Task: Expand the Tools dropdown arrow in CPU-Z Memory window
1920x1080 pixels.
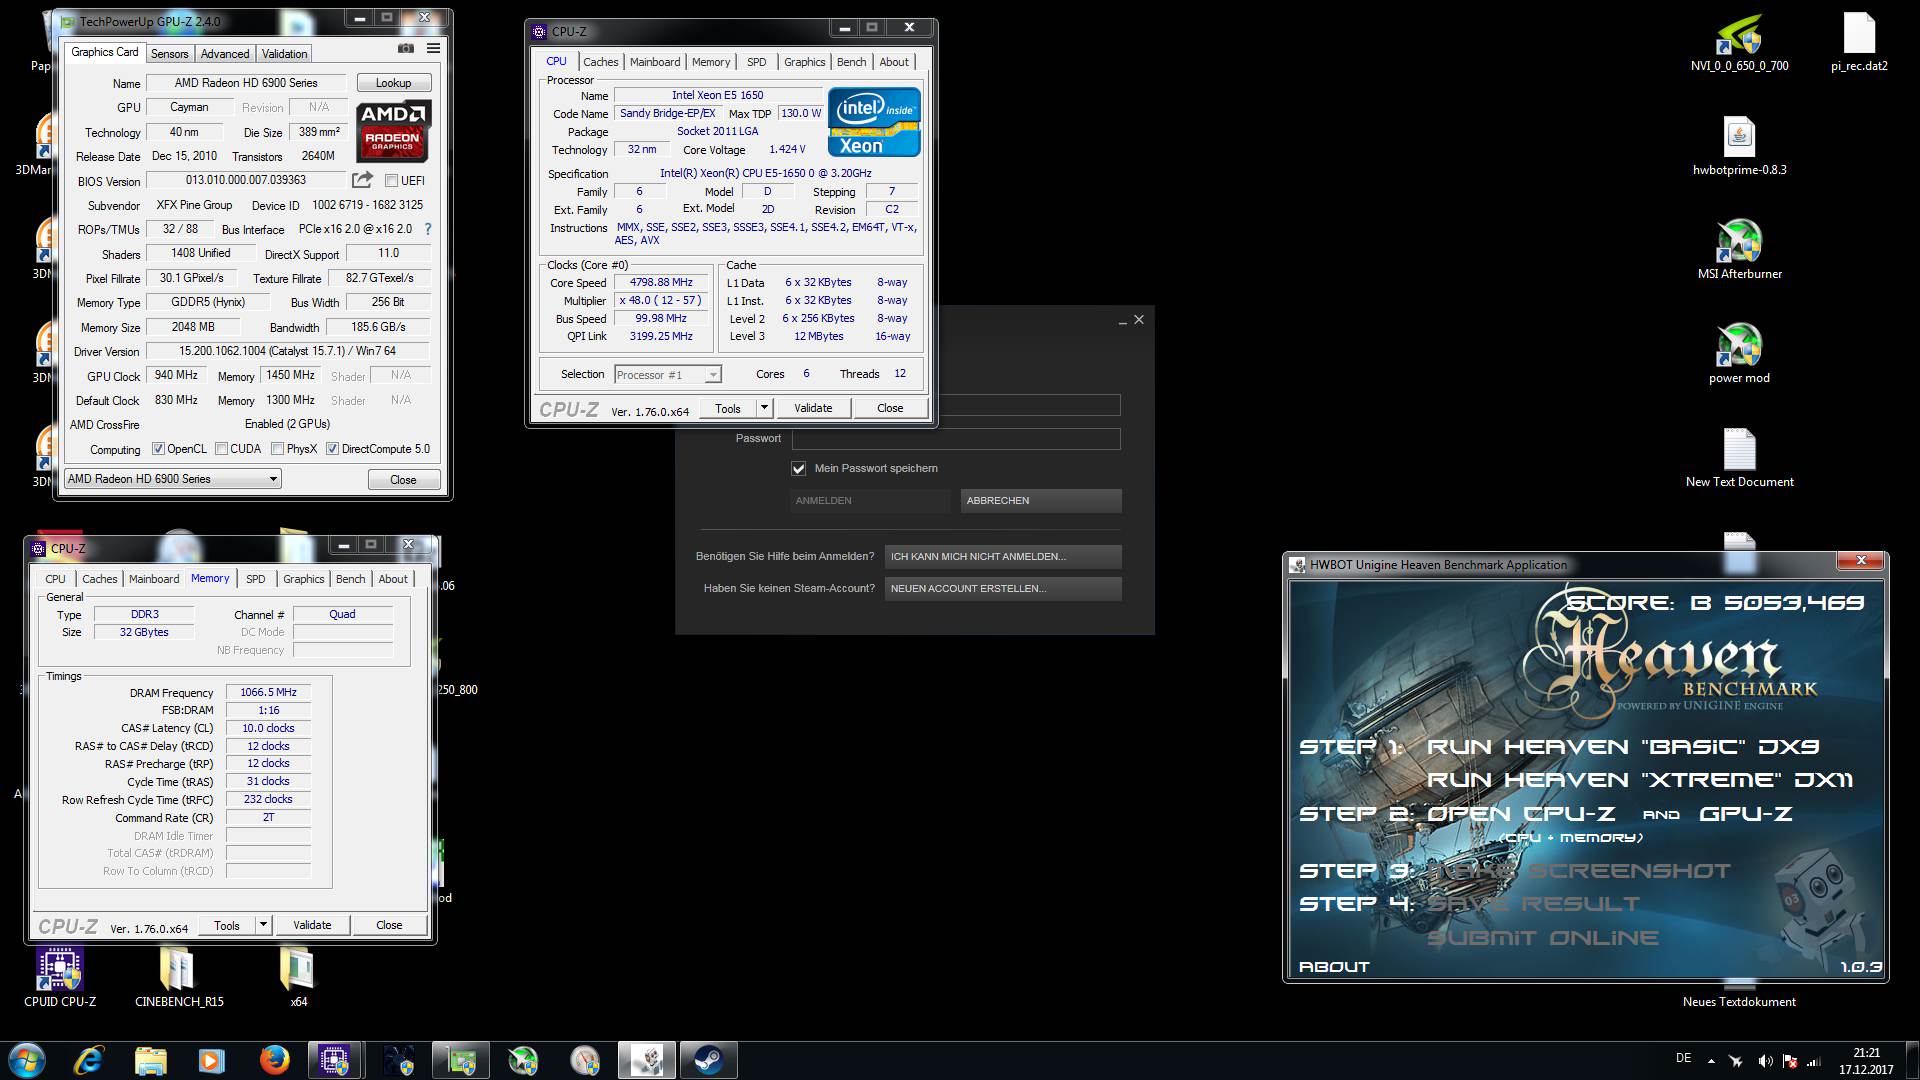Action: pyautogui.click(x=263, y=925)
